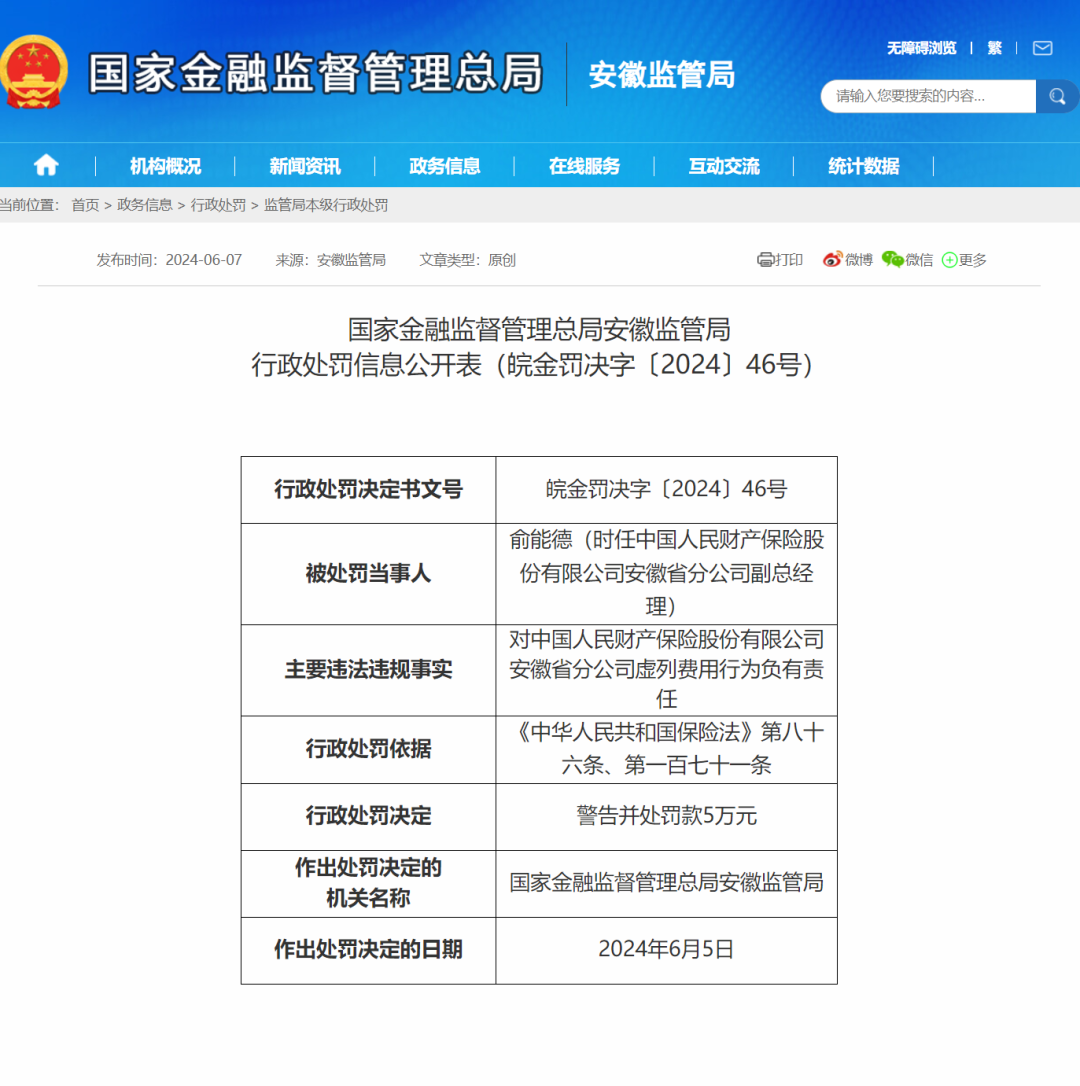Screen dimensions: 1080x1086
Task: Click 行政处罚 in the breadcrumb
Action: pyautogui.click(x=218, y=205)
